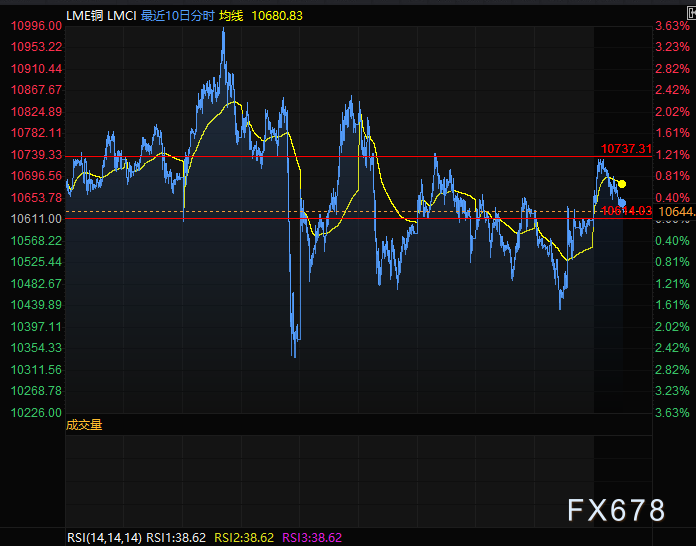
Task: Click the 10737.31 red resistance line label
Action: click(x=626, y=148)
